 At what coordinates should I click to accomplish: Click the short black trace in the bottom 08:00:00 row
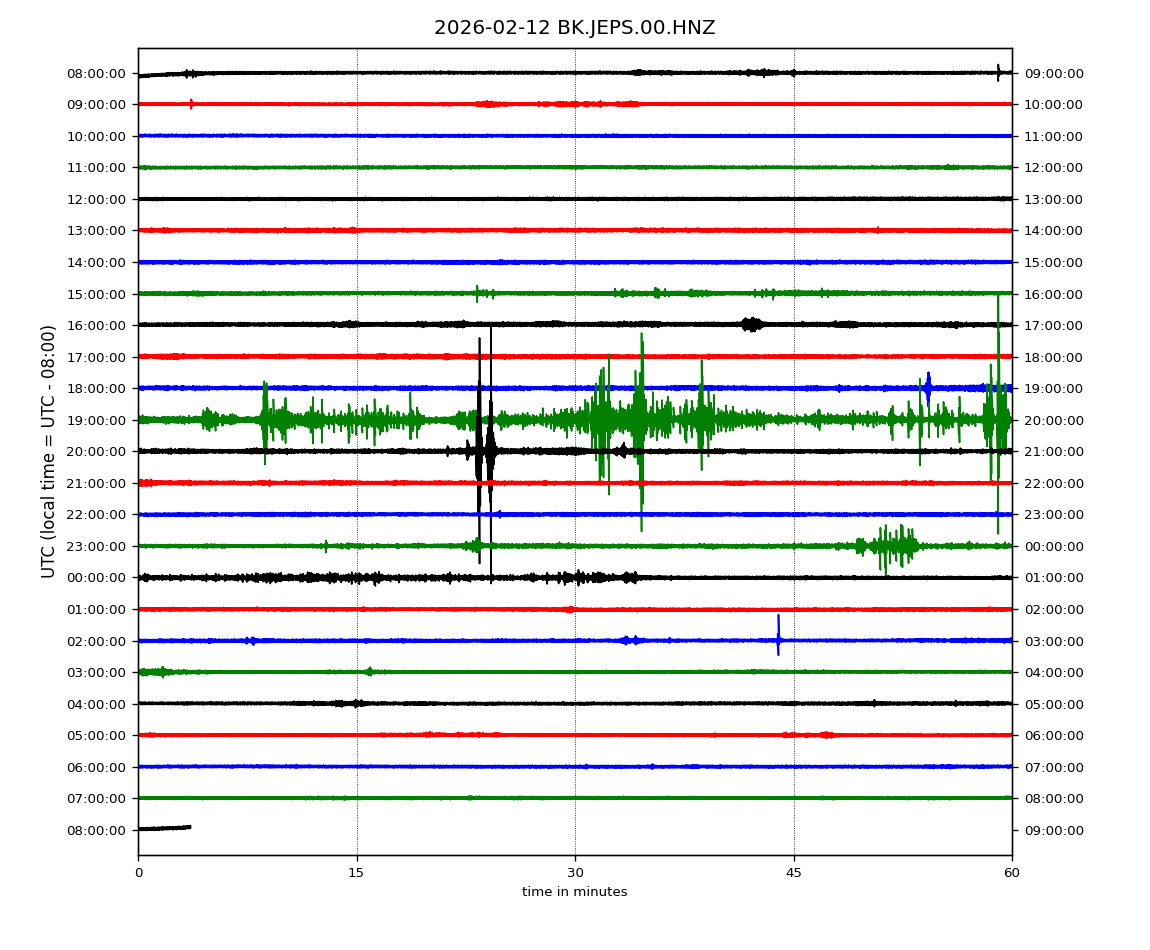[165, 828]
